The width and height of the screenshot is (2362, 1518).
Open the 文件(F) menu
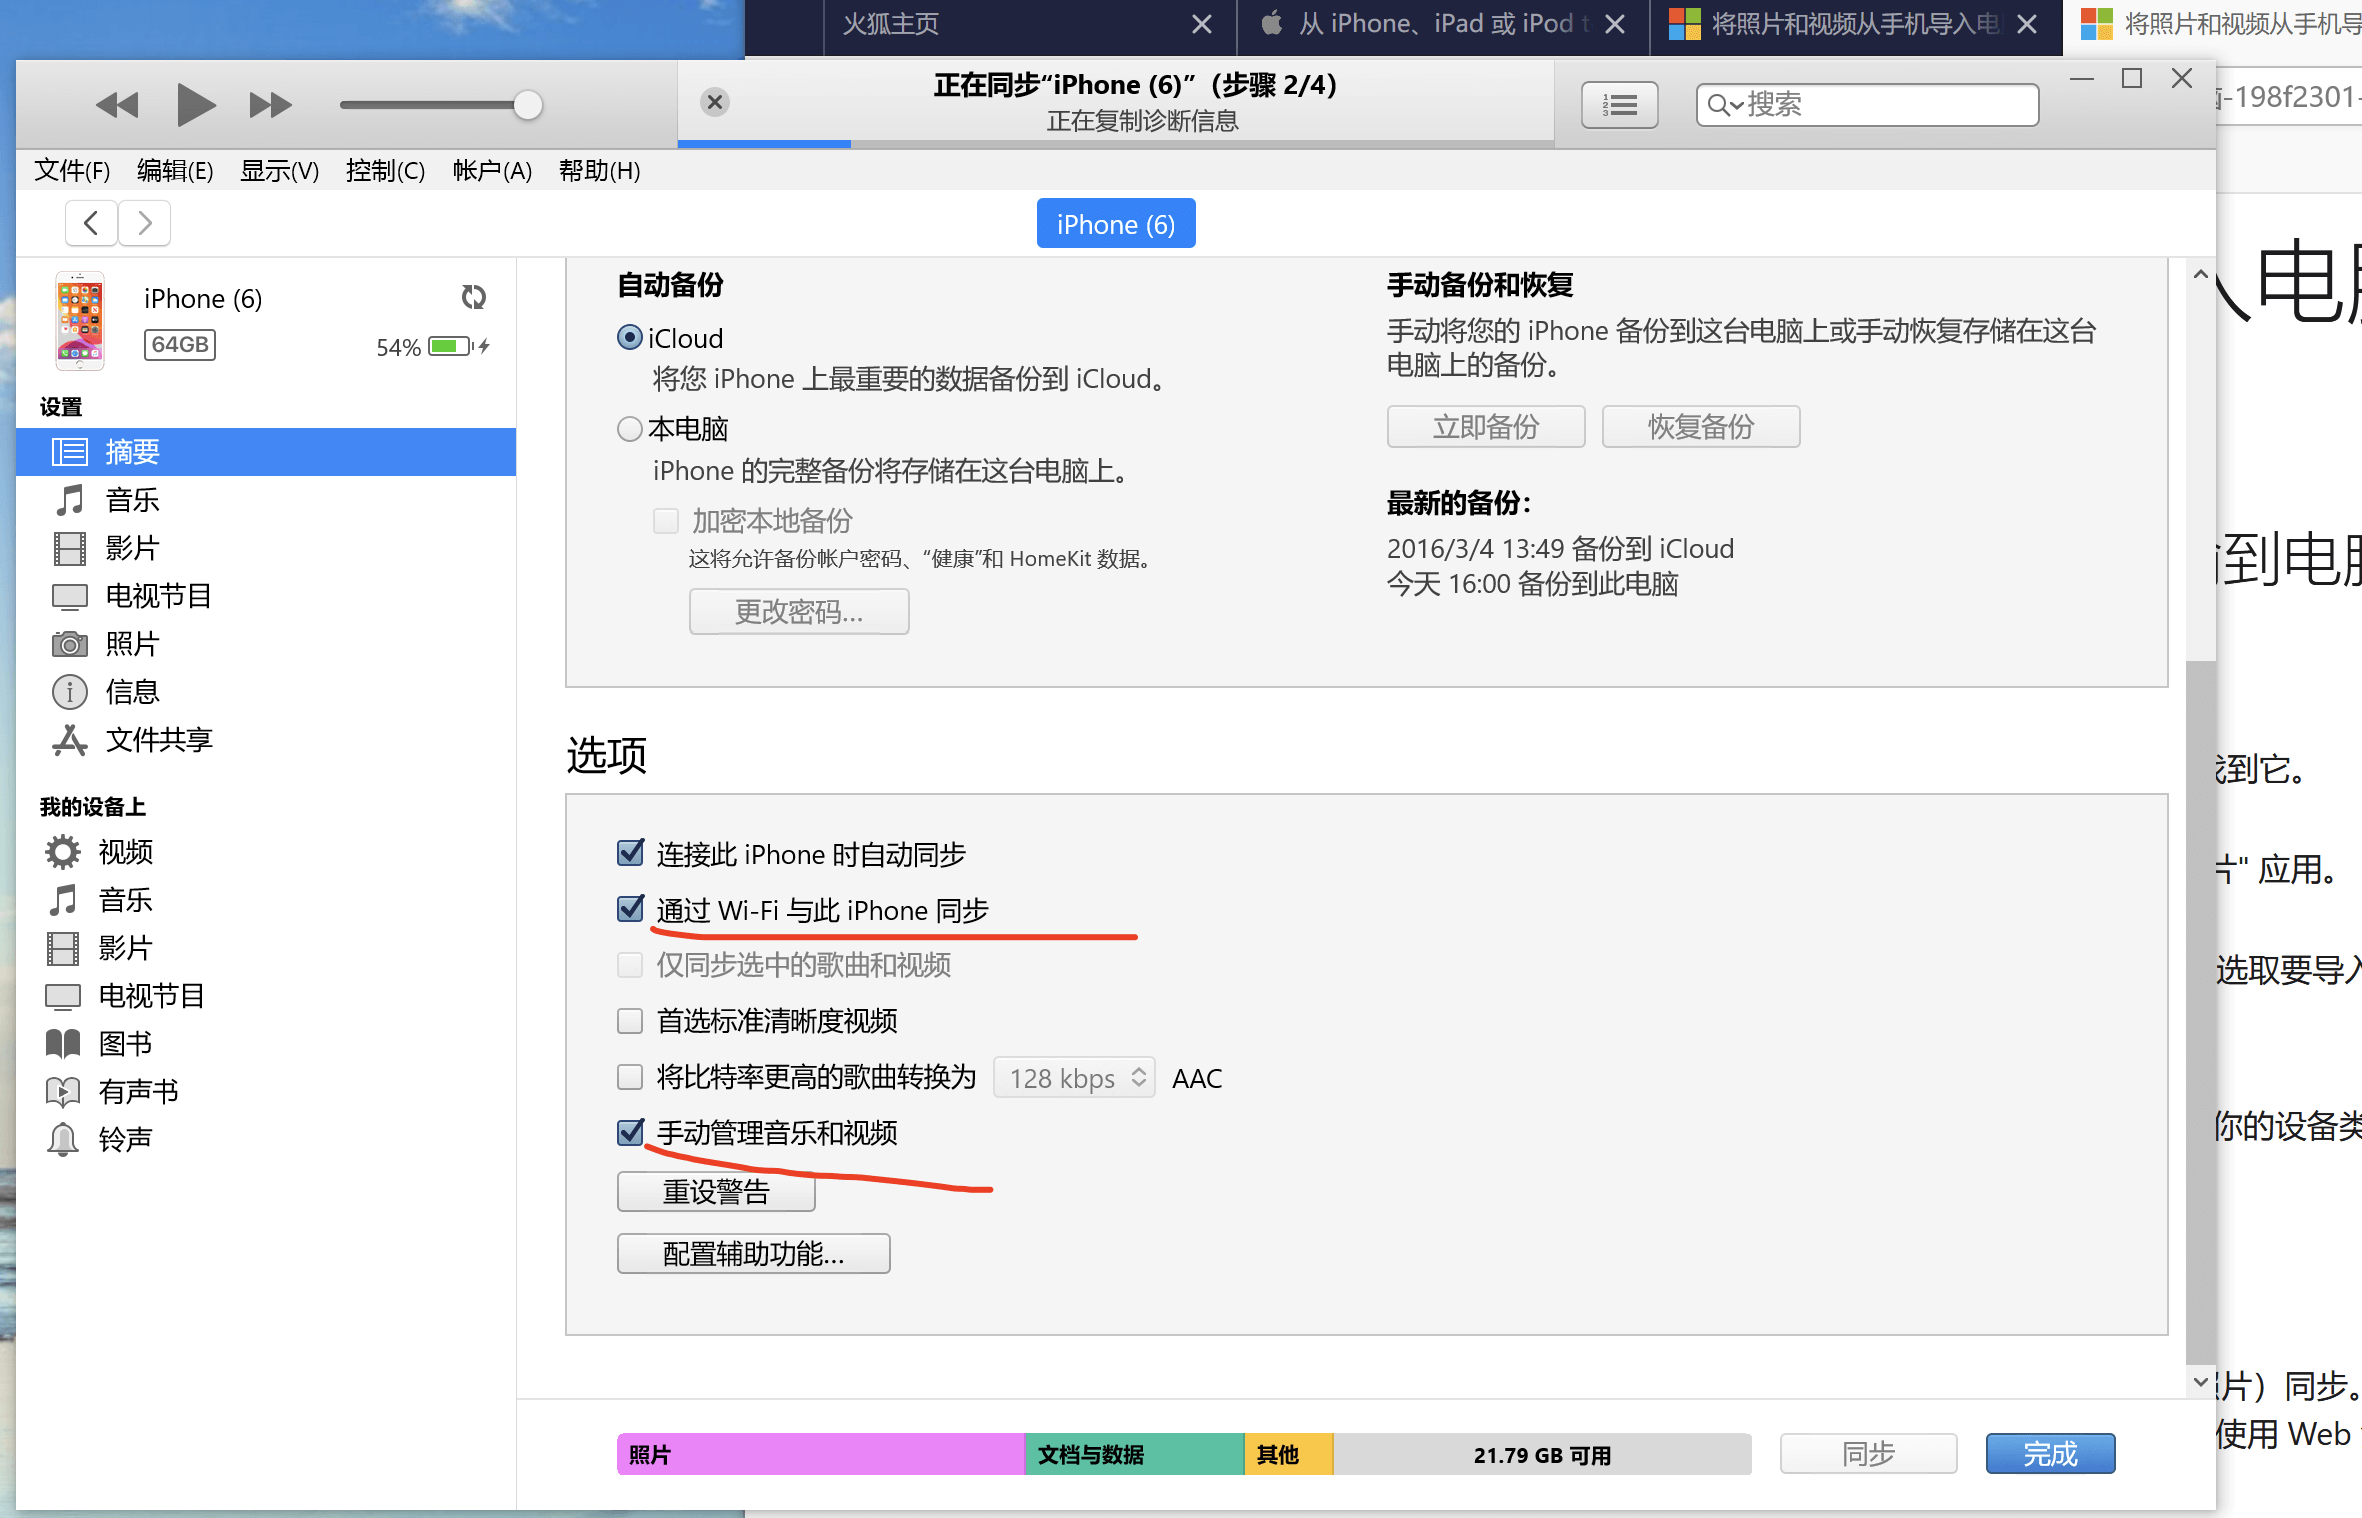72,171
